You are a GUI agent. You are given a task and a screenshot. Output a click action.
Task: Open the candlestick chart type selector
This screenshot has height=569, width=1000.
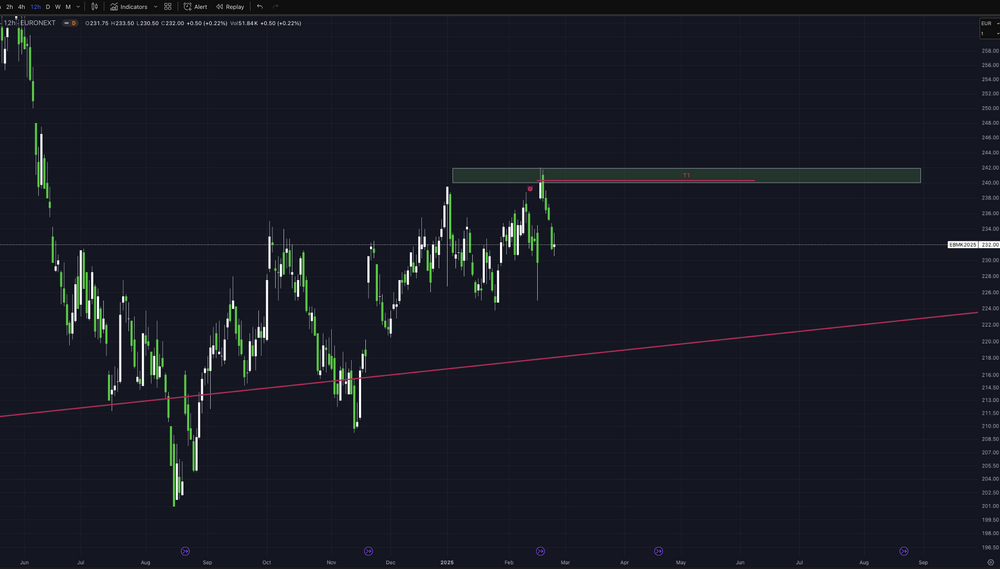click(x=94, y=7)
